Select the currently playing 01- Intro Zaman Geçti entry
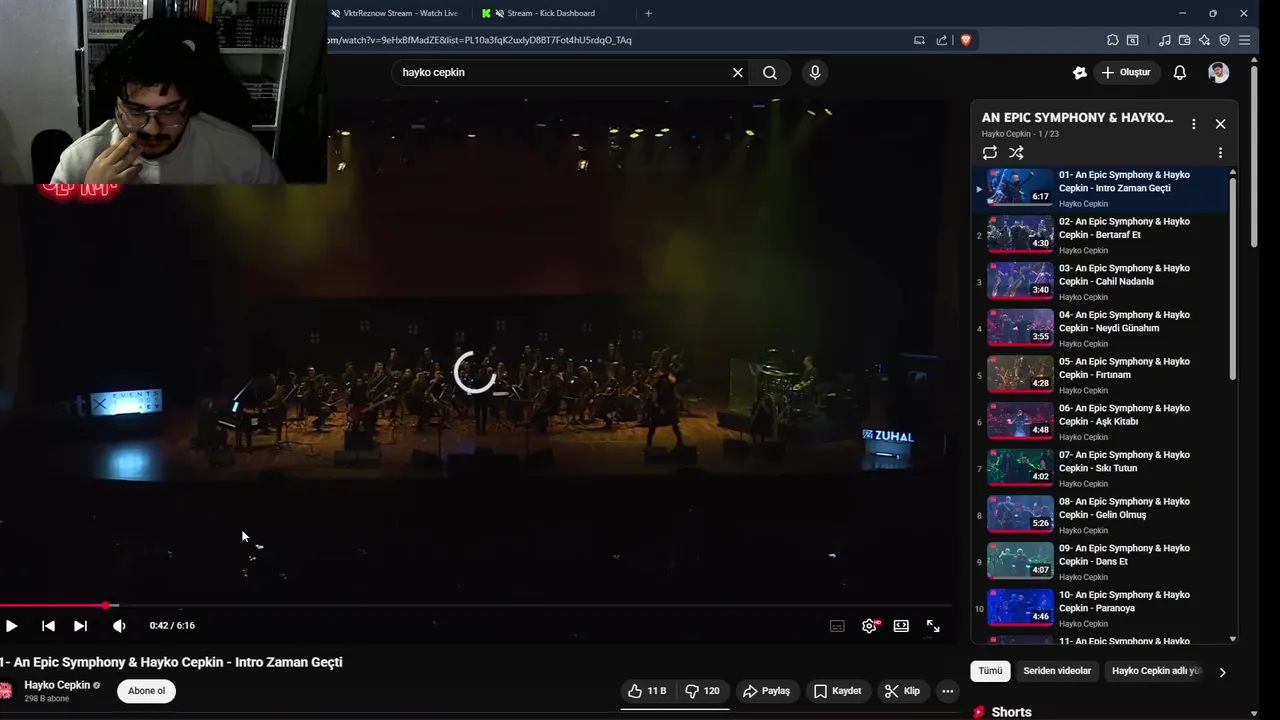 [x=1100, y=189]
